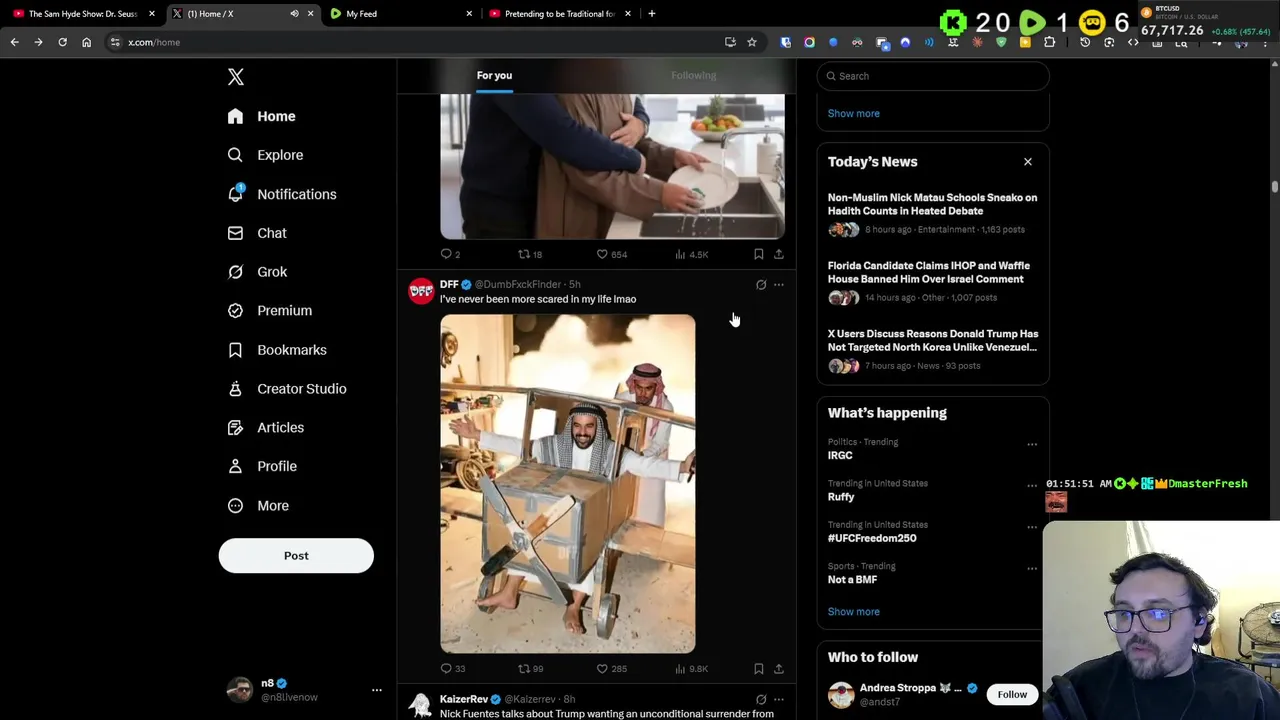Open Explore in the sidebar

[x=265, y=155]
